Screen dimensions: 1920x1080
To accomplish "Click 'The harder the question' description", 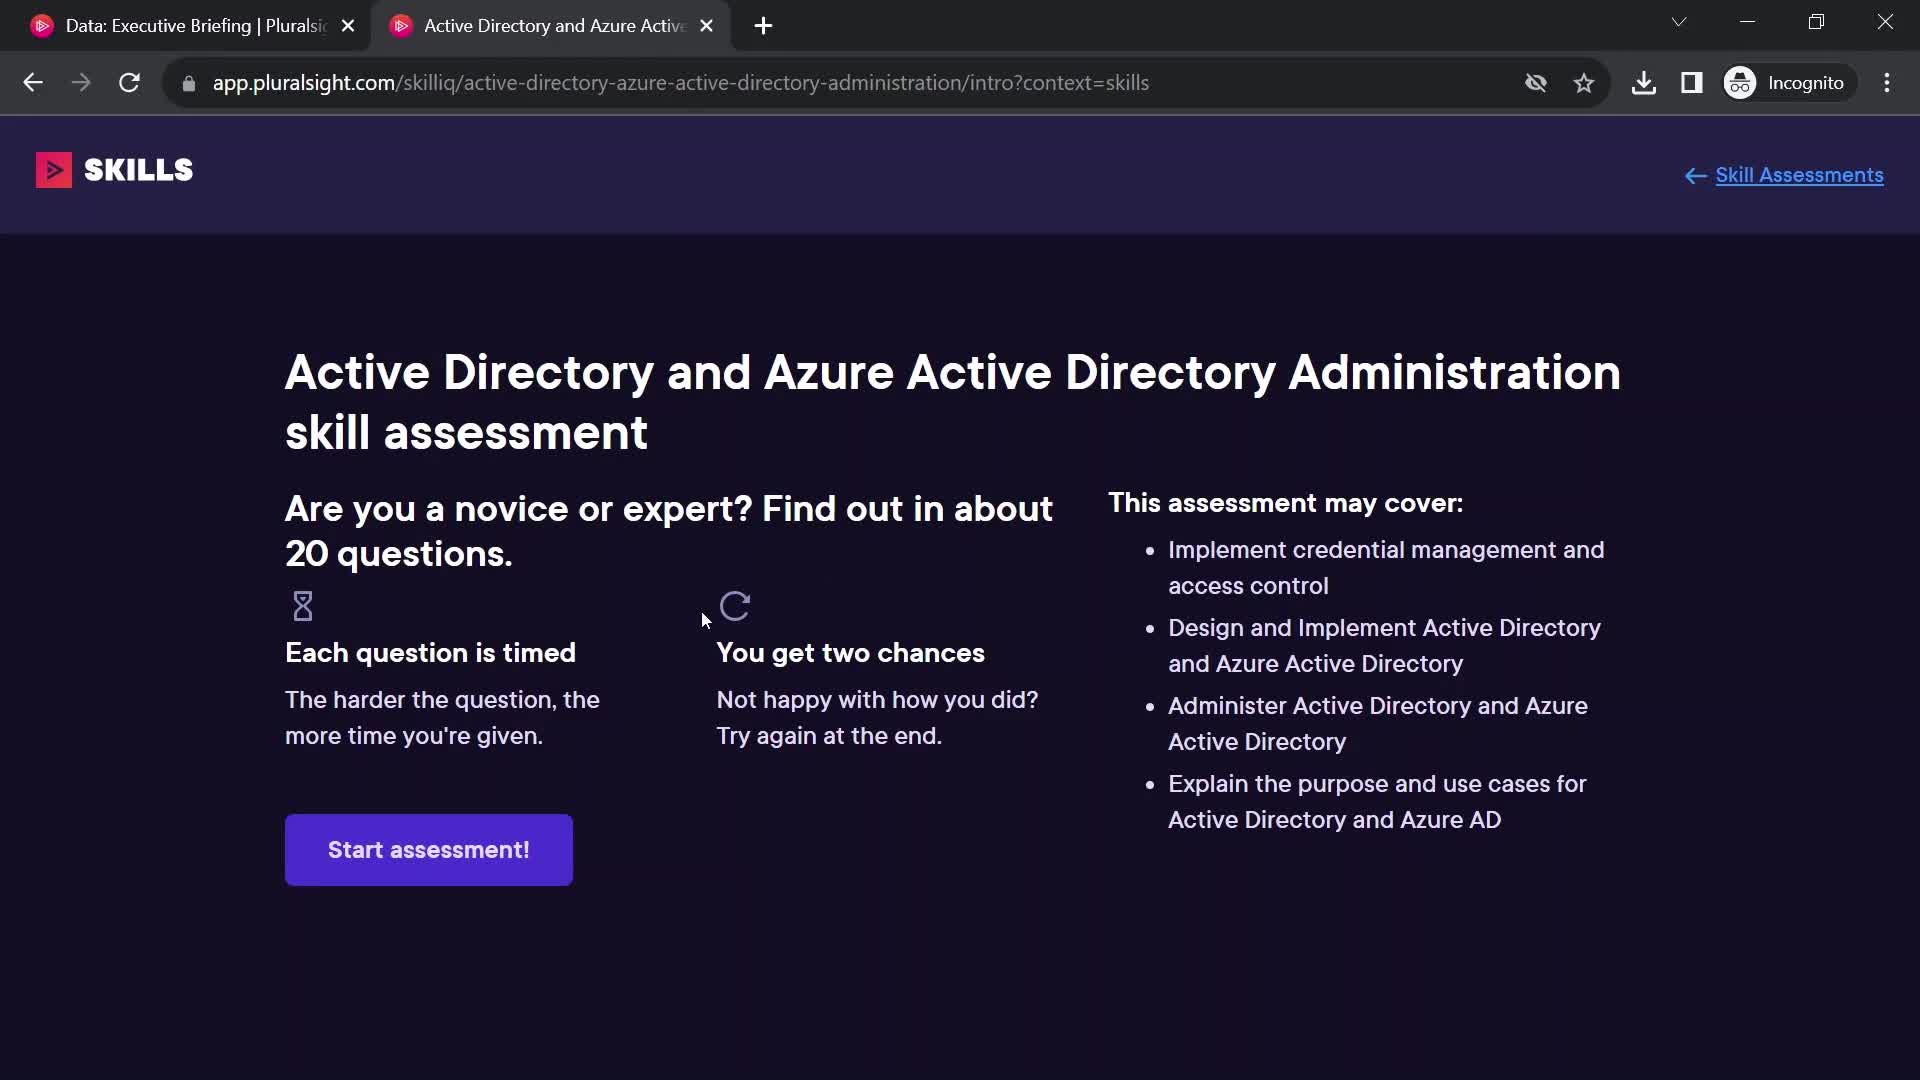I will click(x=442, y=718).
